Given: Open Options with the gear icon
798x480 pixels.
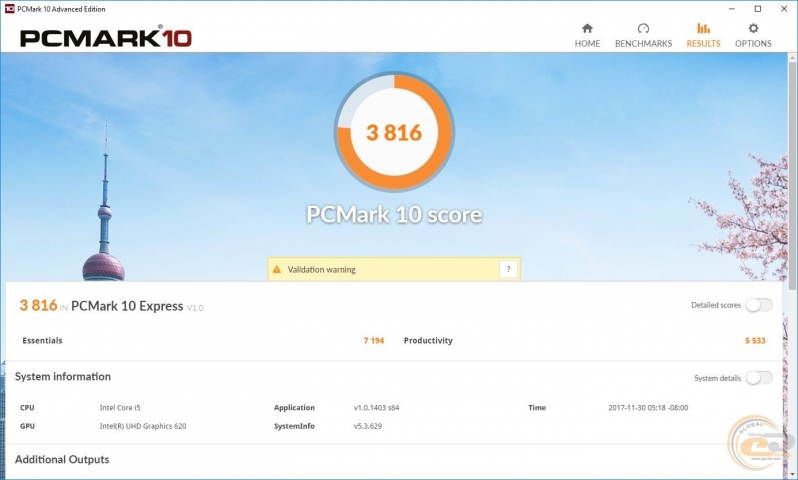Looking at the screenshot, I should tap(753, 28).
